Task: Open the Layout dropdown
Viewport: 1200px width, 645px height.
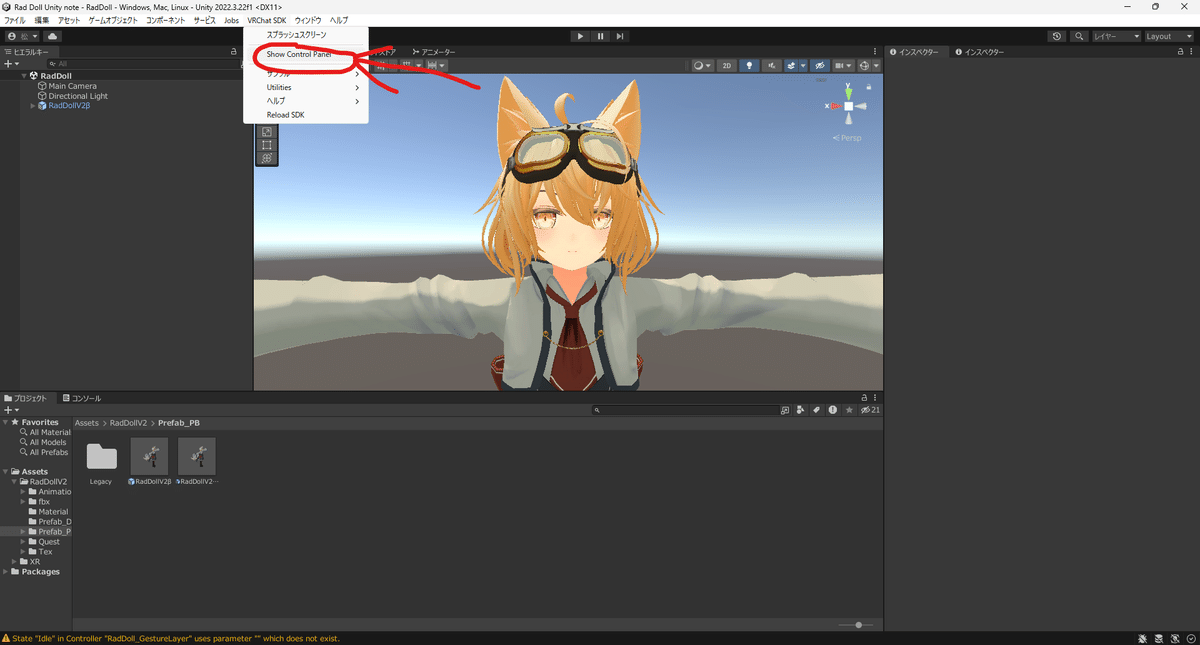Action: 1169,36
